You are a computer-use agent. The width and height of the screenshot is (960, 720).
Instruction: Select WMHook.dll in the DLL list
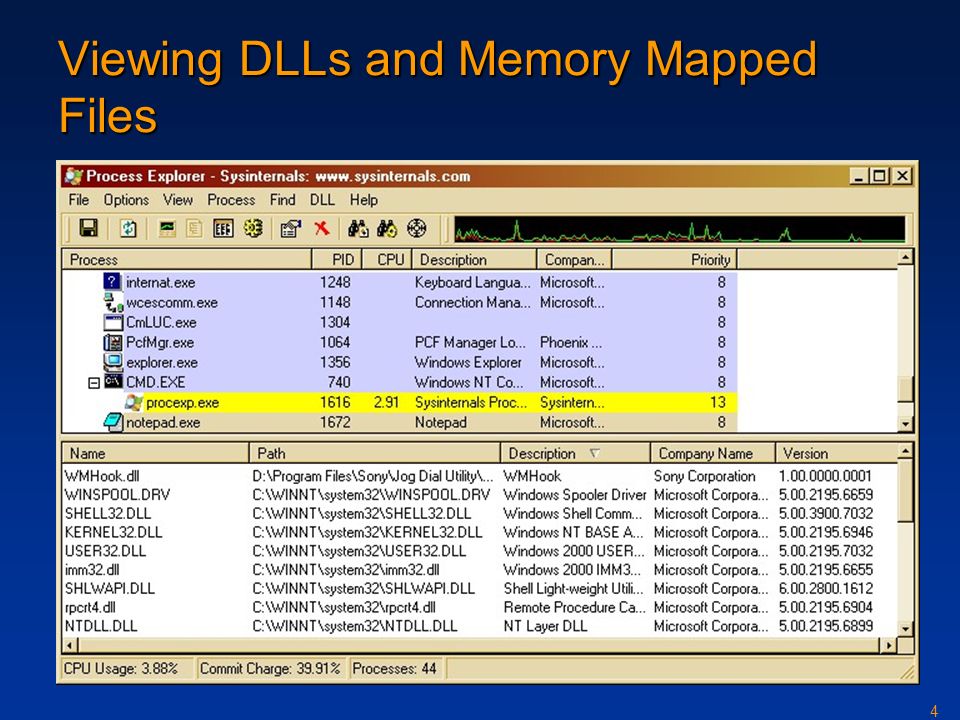tap(102, 476)
